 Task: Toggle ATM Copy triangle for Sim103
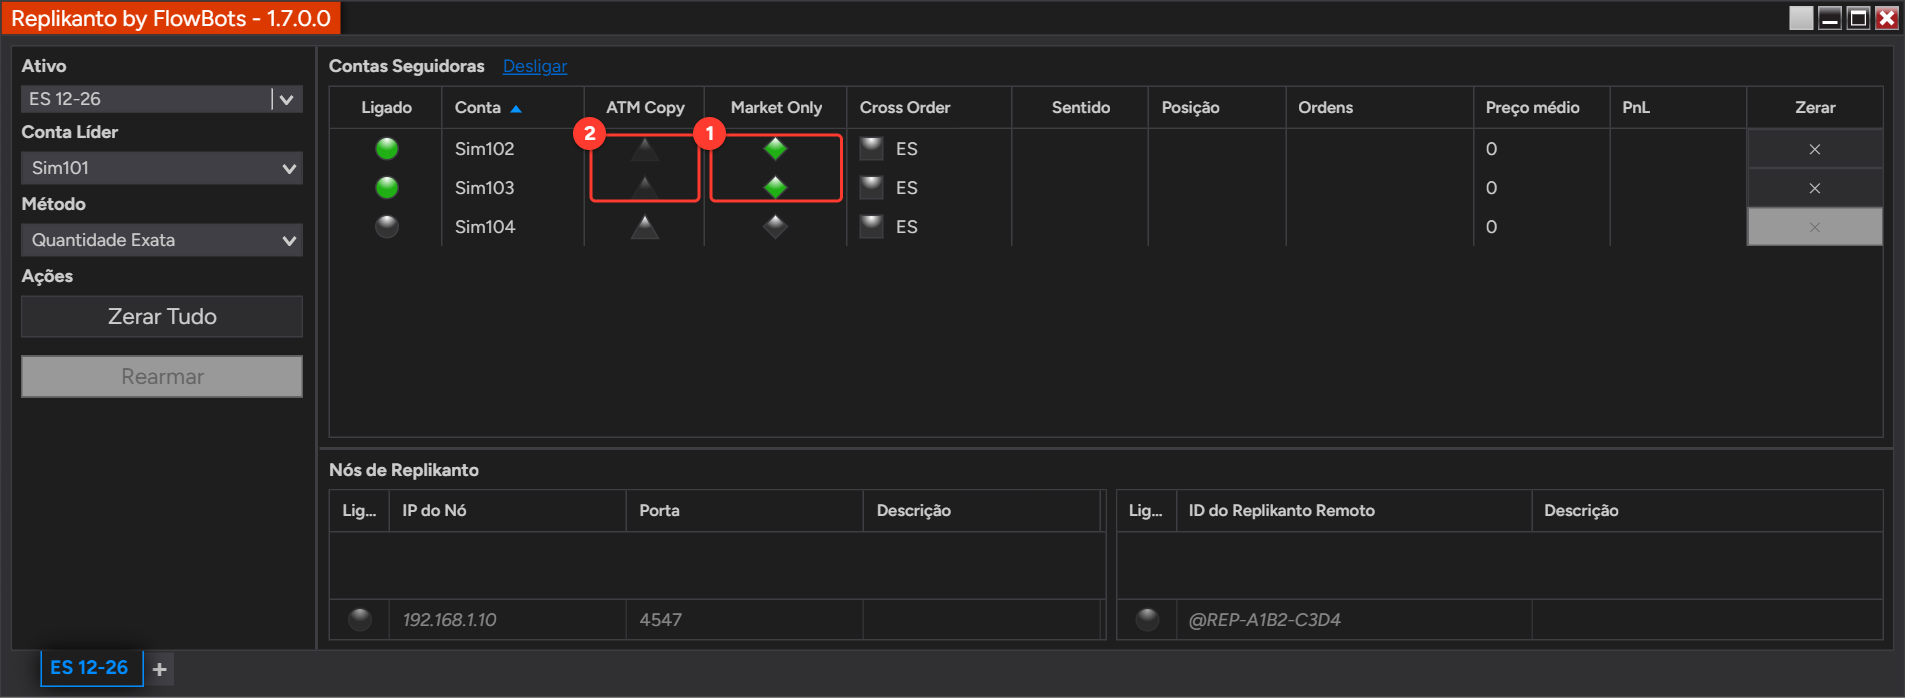pyautogui.click(x=645, y=187)
